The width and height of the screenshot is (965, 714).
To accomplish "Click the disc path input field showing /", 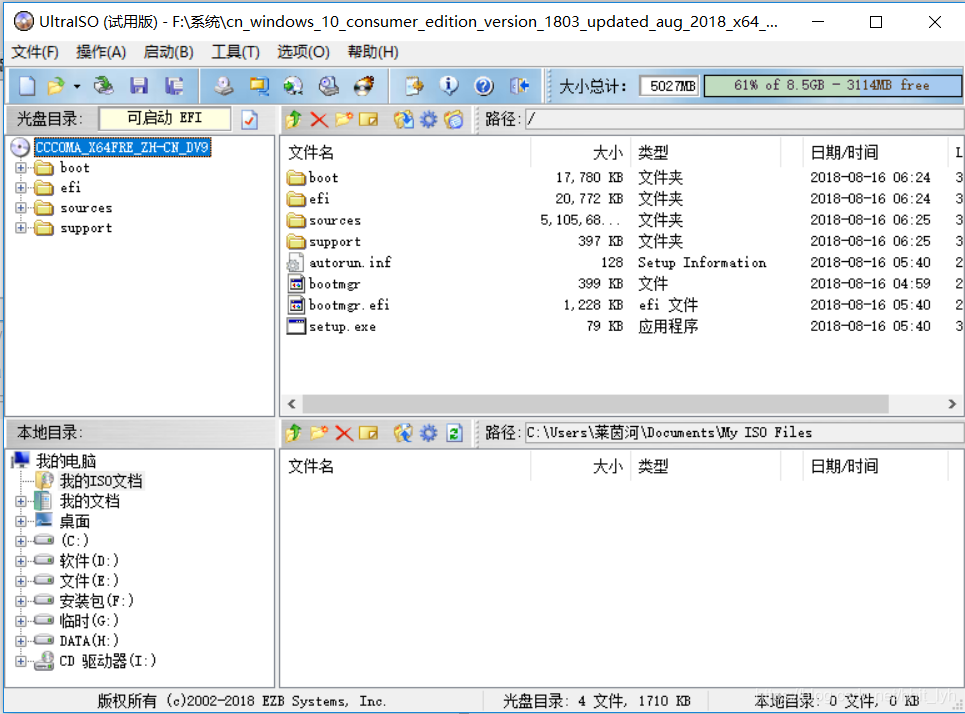I will [x=744, y=119].
